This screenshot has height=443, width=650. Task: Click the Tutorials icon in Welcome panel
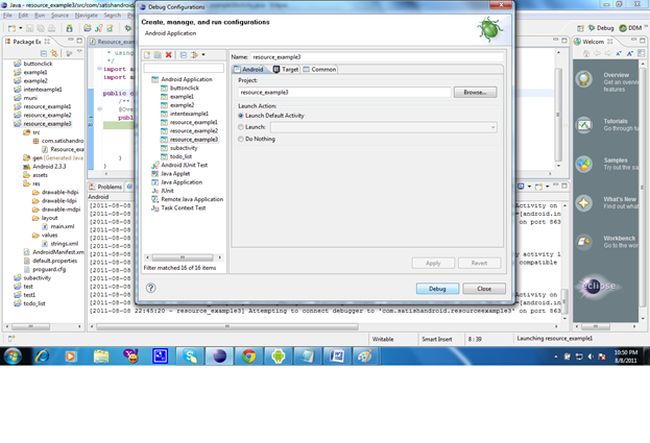pos(584,125)
